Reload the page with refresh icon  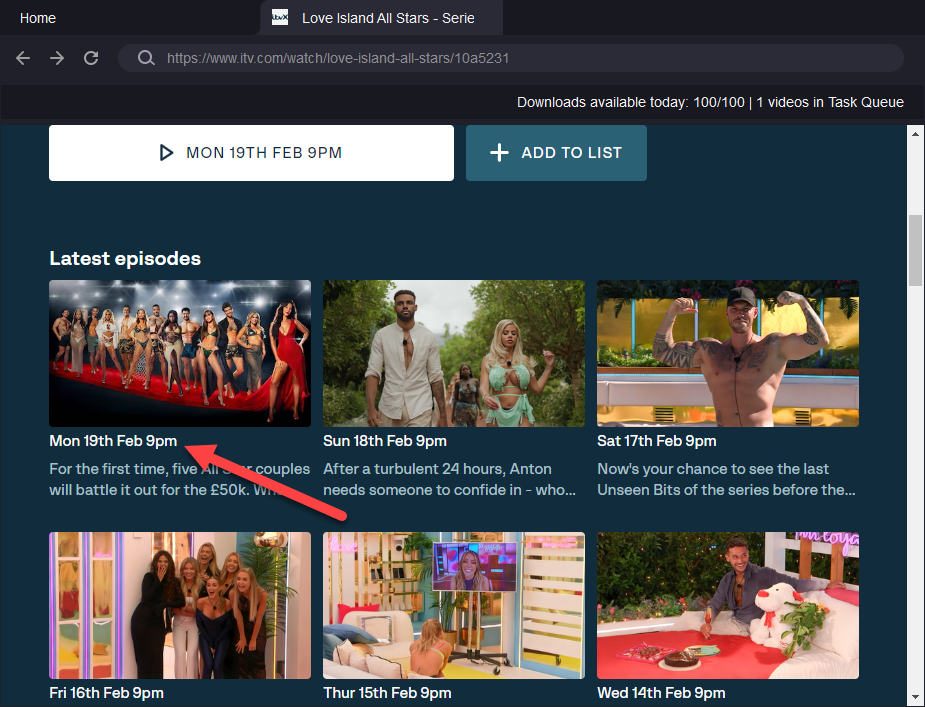pos(91,58)
